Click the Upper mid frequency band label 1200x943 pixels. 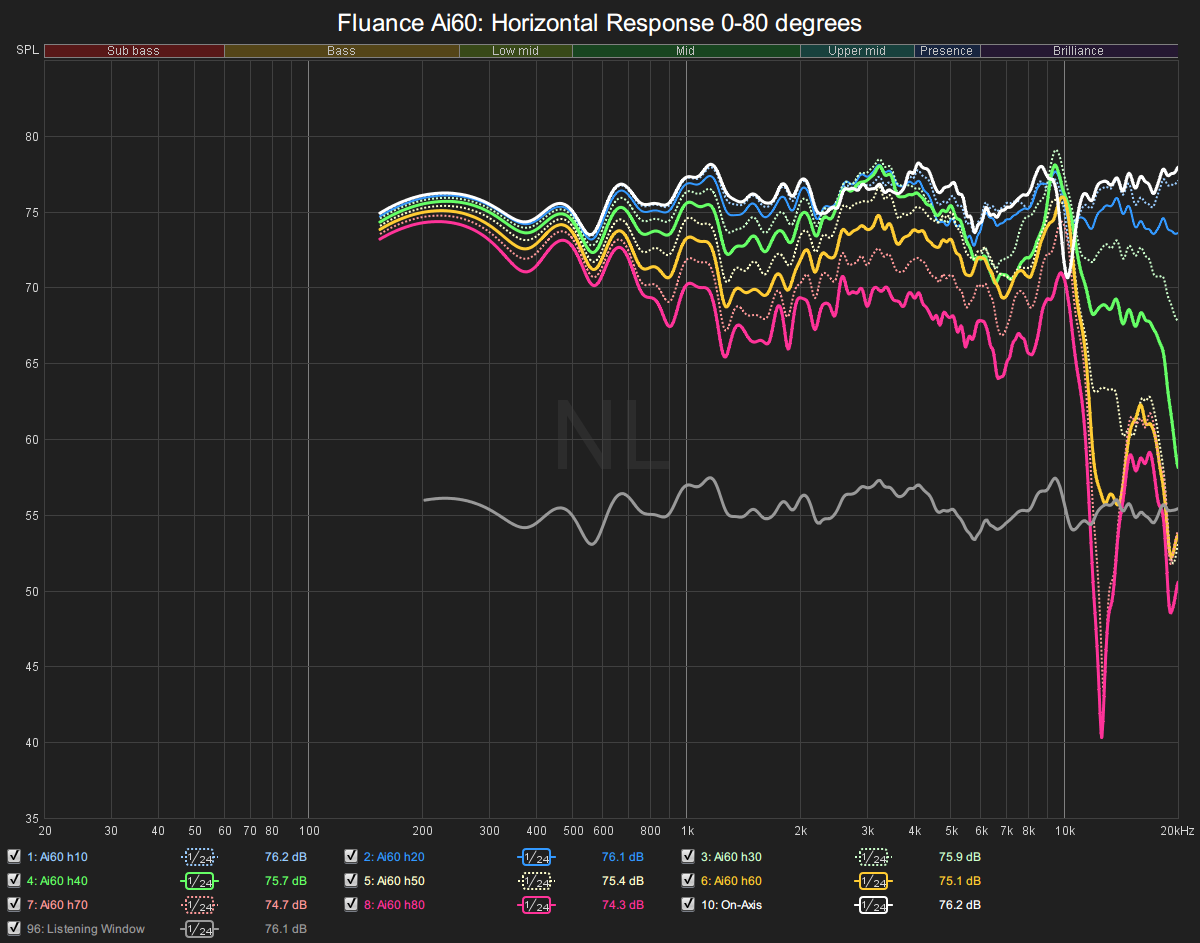857,51
